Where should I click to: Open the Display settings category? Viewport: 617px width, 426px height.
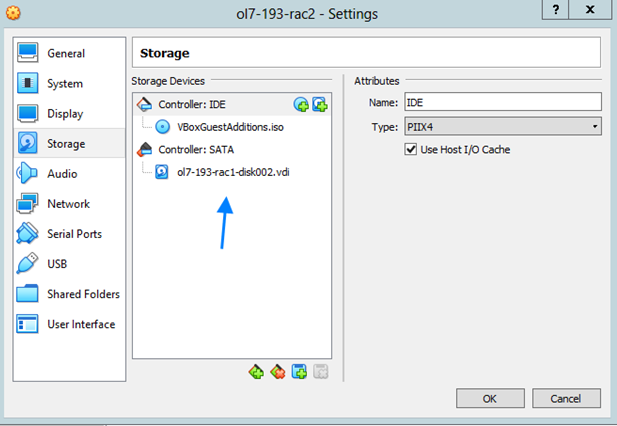(x=69, y=114)
